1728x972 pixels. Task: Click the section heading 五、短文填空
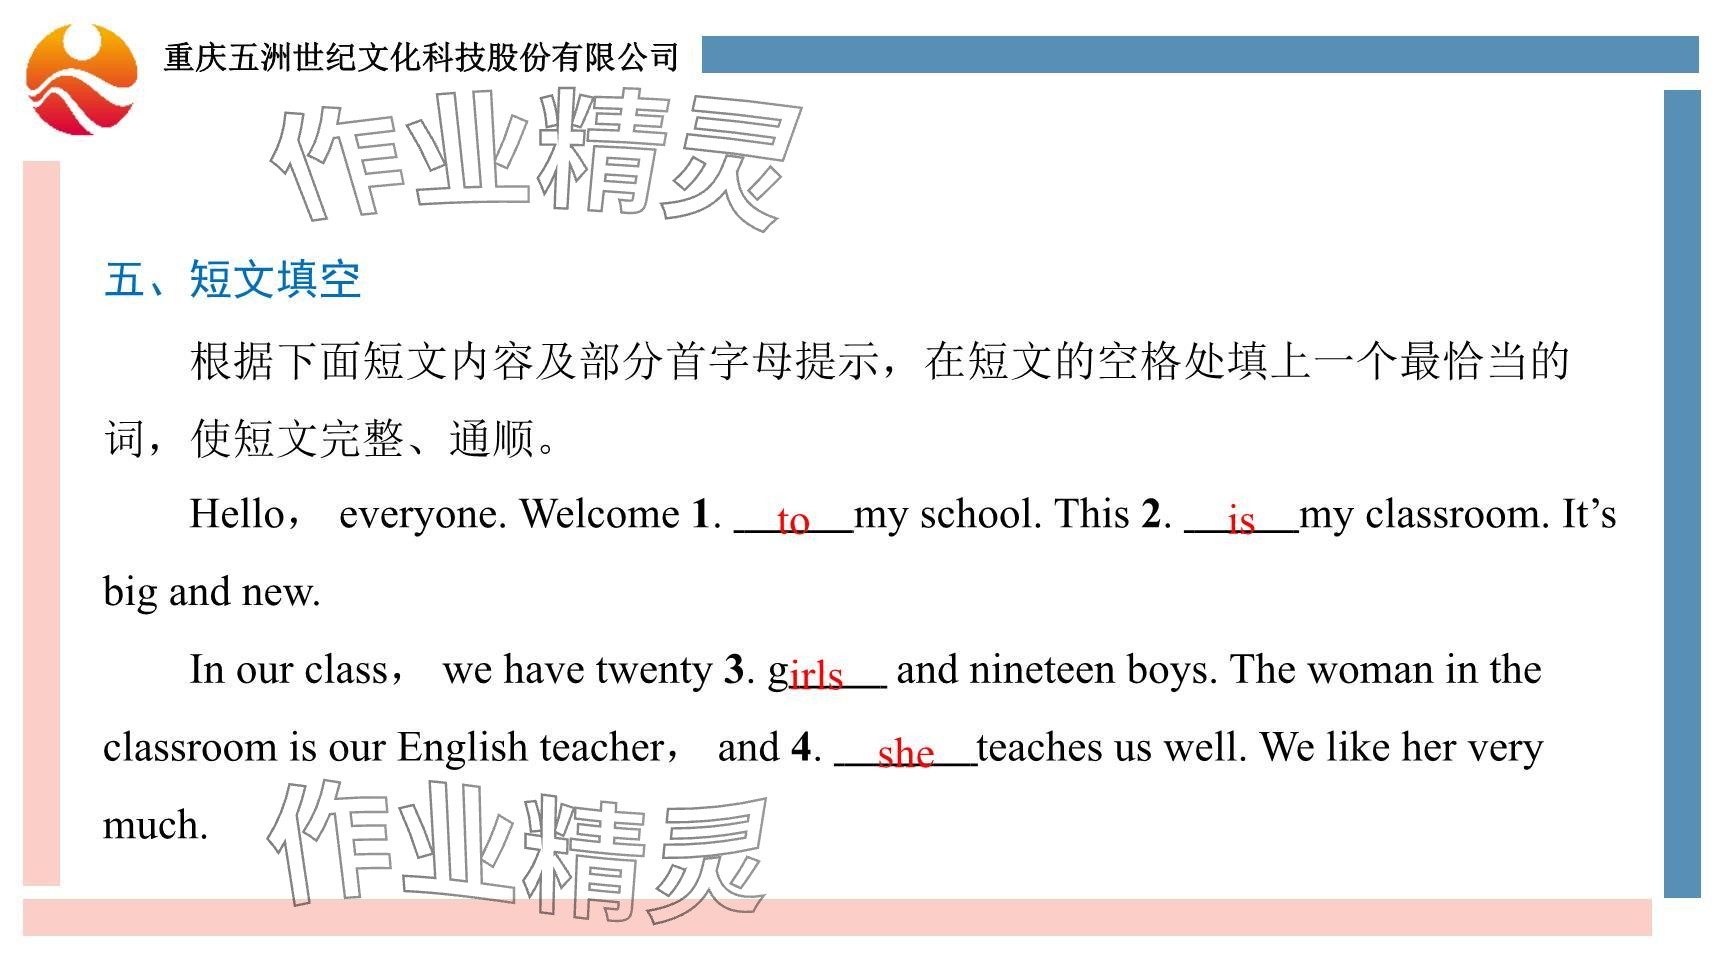click(232, 279)
